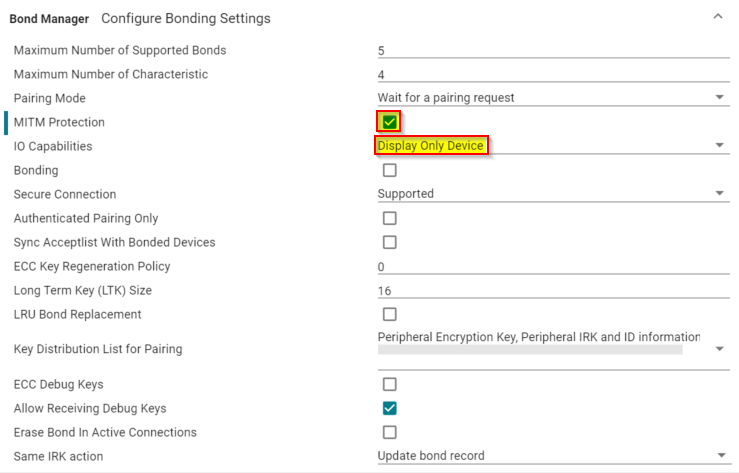Expand the Secure Connection dropdown
Image resolution: width=739 pixels, height=473 pixels.
pyautogui.click(x=720, y=194)
